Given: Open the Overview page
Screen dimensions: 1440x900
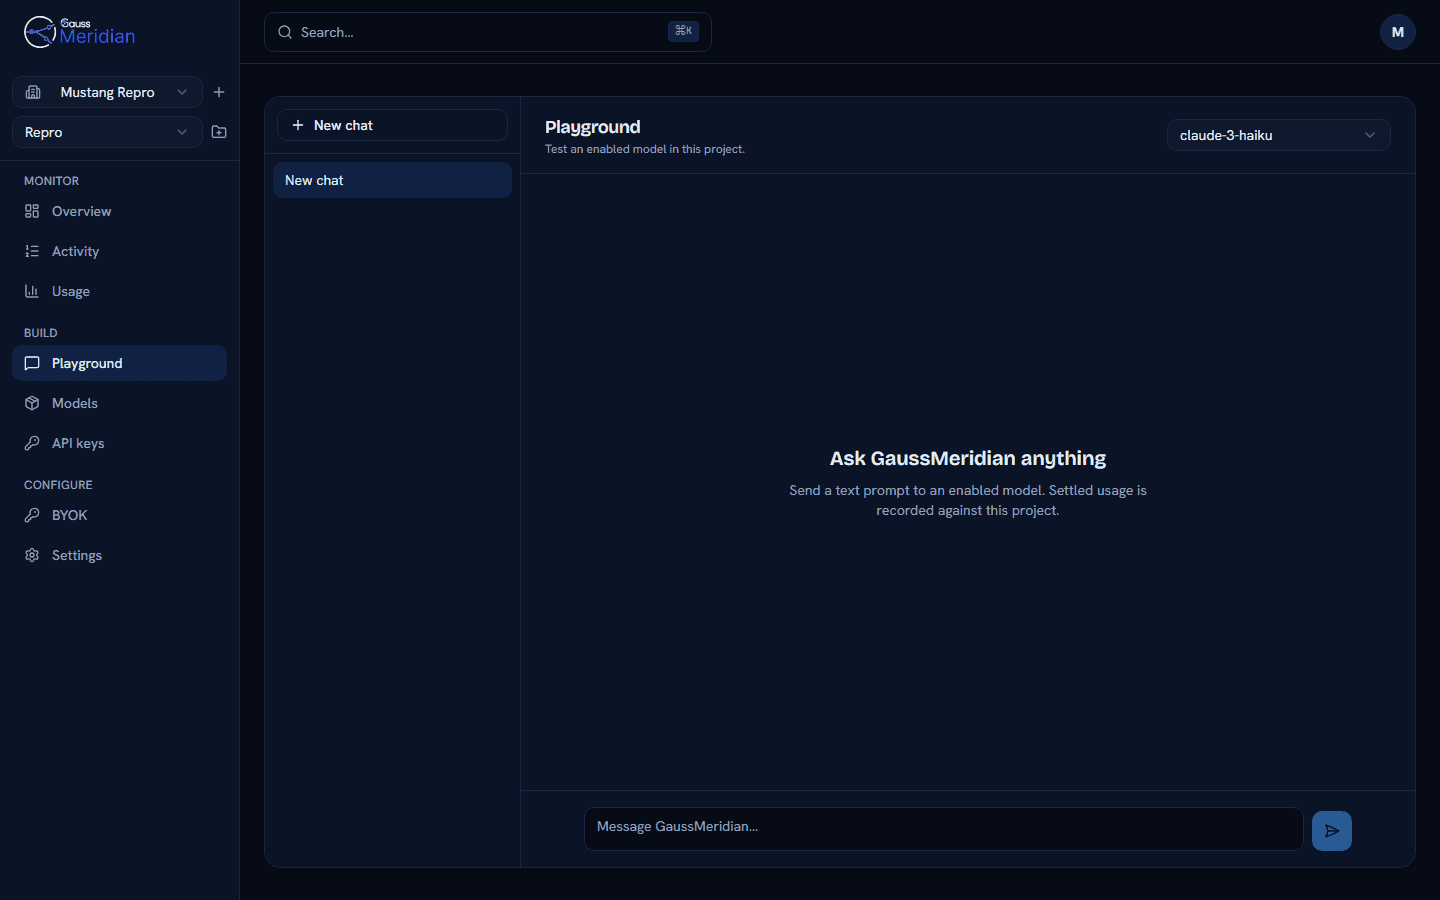Looking at the screenshot, I should [x=119, y=211].
